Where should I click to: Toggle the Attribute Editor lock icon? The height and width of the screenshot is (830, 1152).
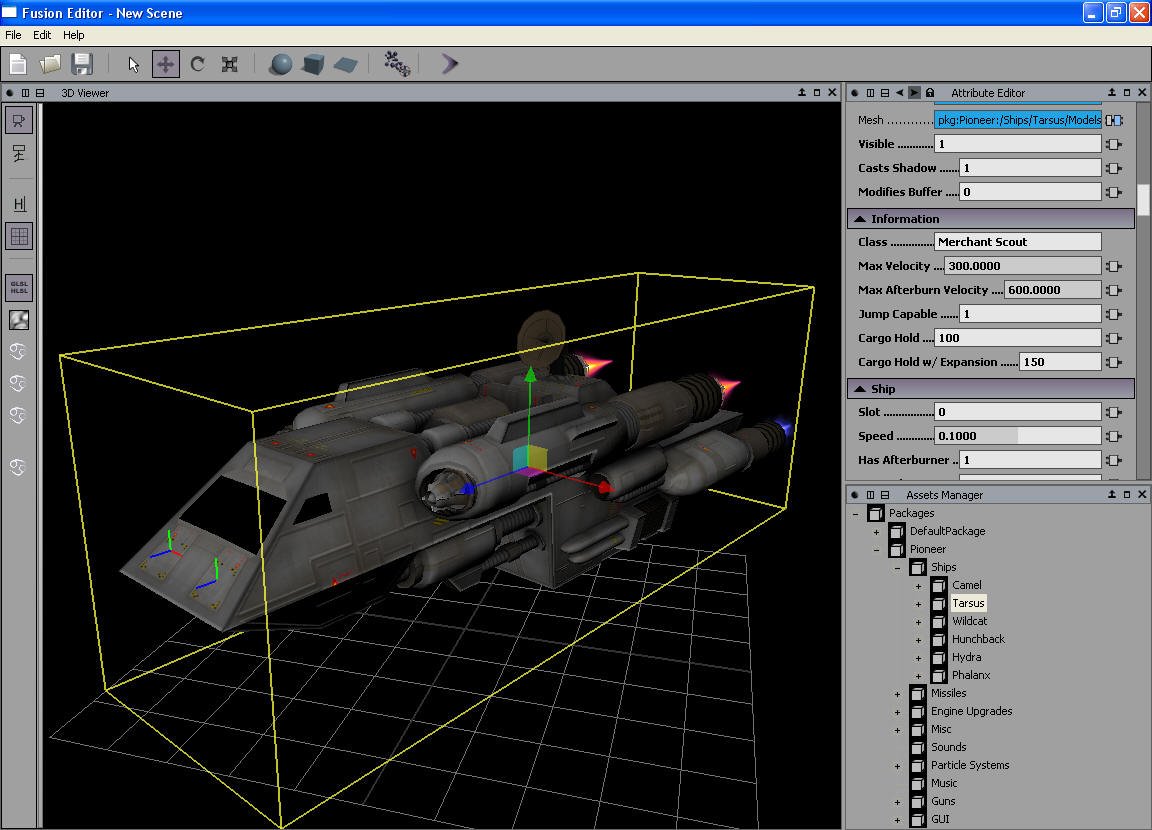coord(930,93)
